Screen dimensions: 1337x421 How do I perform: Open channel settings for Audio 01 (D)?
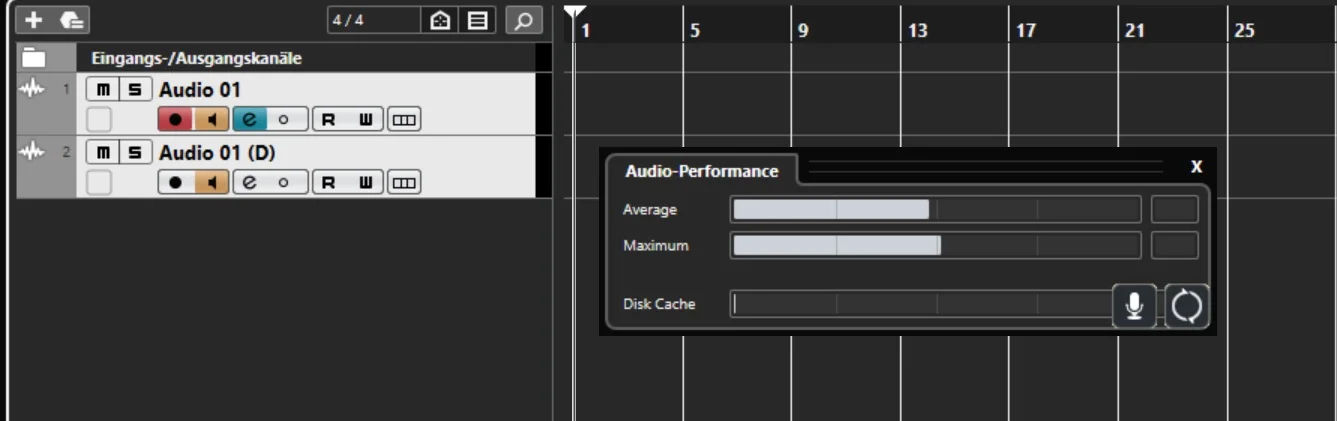(x=250, y=182)
